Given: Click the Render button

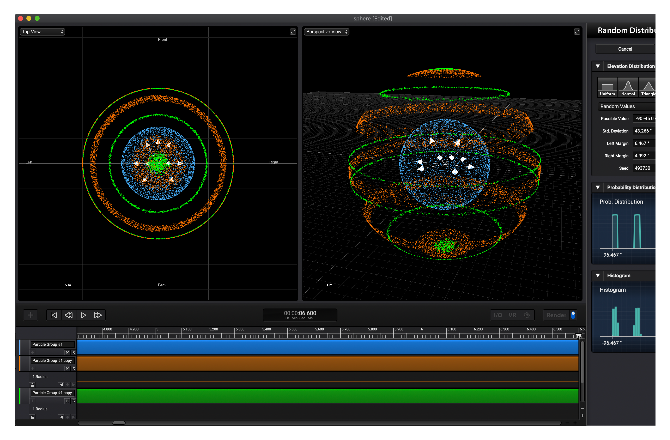Looking at the screenshot, I should [555, 315].
